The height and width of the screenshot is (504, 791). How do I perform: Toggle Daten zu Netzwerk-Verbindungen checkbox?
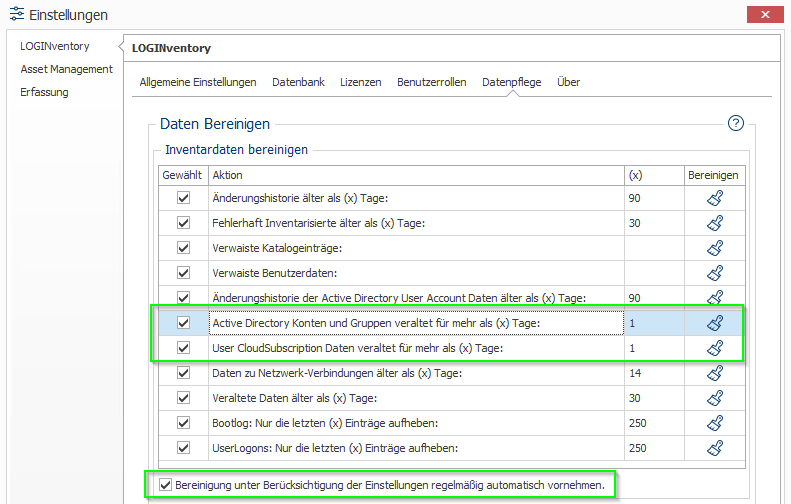(183, 373)
